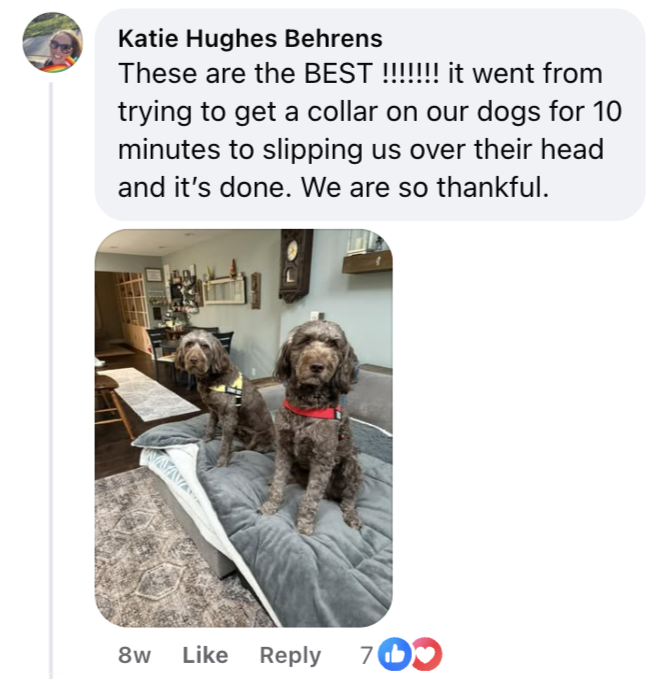Click the sunglasses on commenter's avatar
662x679 pixels.
pos(61,46)
